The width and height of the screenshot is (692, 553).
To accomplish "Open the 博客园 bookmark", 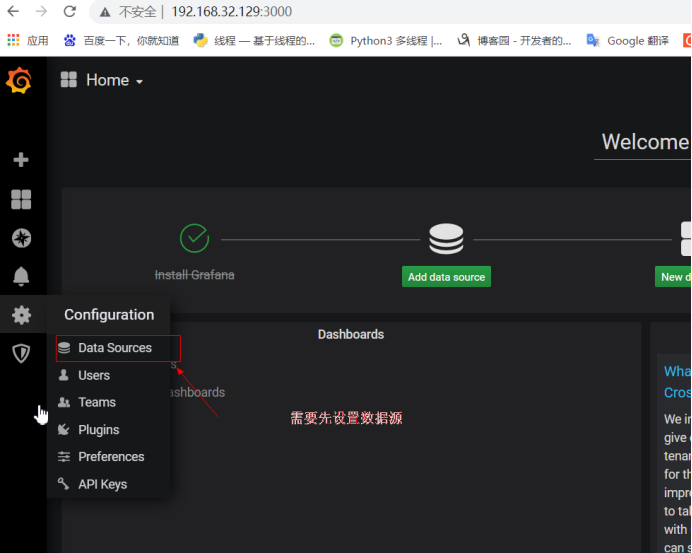I will (514, 41).
